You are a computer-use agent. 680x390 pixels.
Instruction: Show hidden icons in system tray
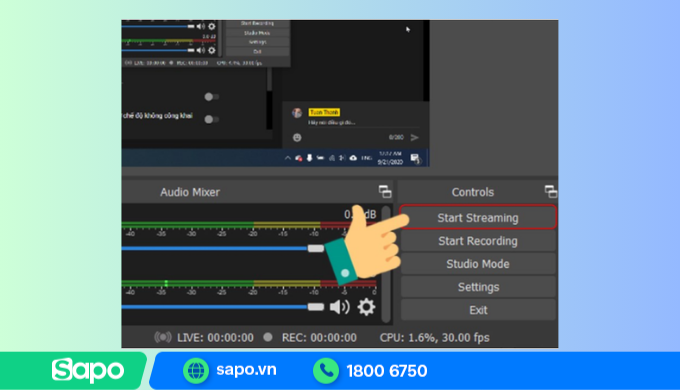tap(288, 158)
